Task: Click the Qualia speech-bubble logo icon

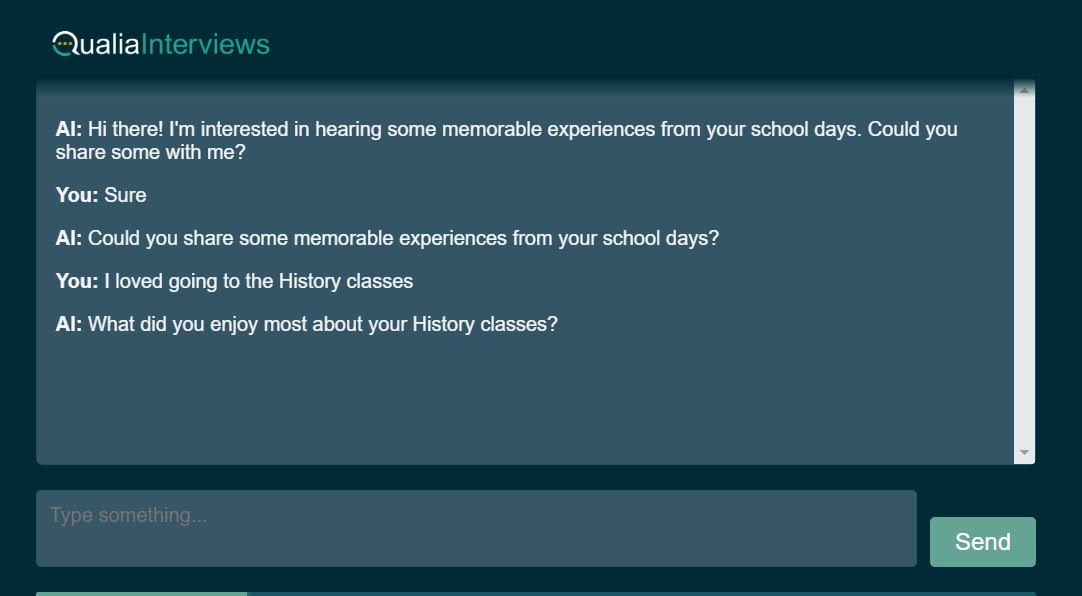Action: pyautogui.click(x=63, y=44)
